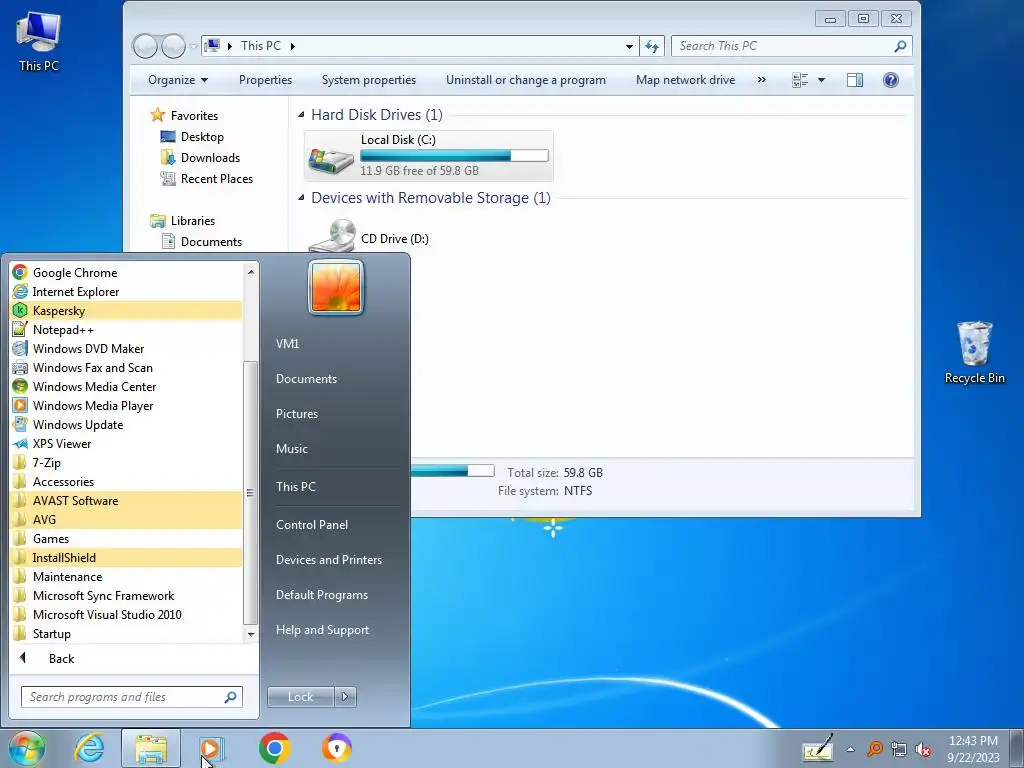Open Google Chrome from Start menu list
Screen dimensions: 1024x768
pyautogui.click(x=127, y=272)
